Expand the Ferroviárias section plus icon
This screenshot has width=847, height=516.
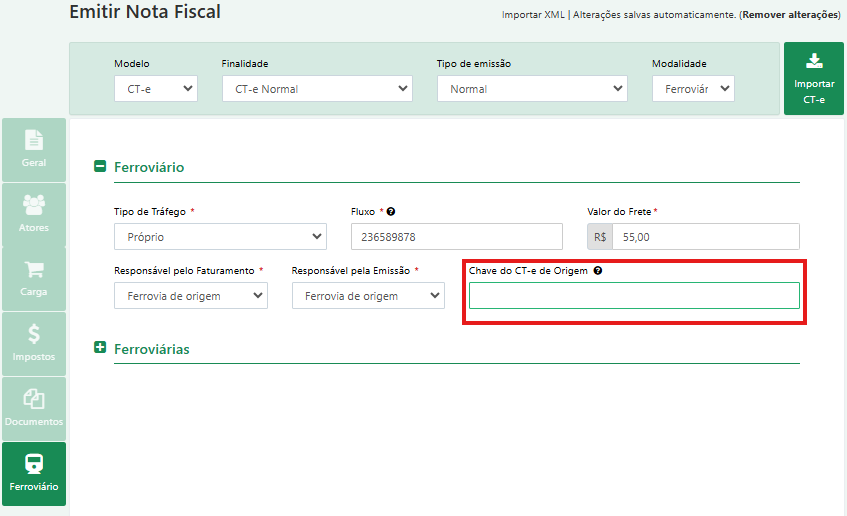coord(100,347)
